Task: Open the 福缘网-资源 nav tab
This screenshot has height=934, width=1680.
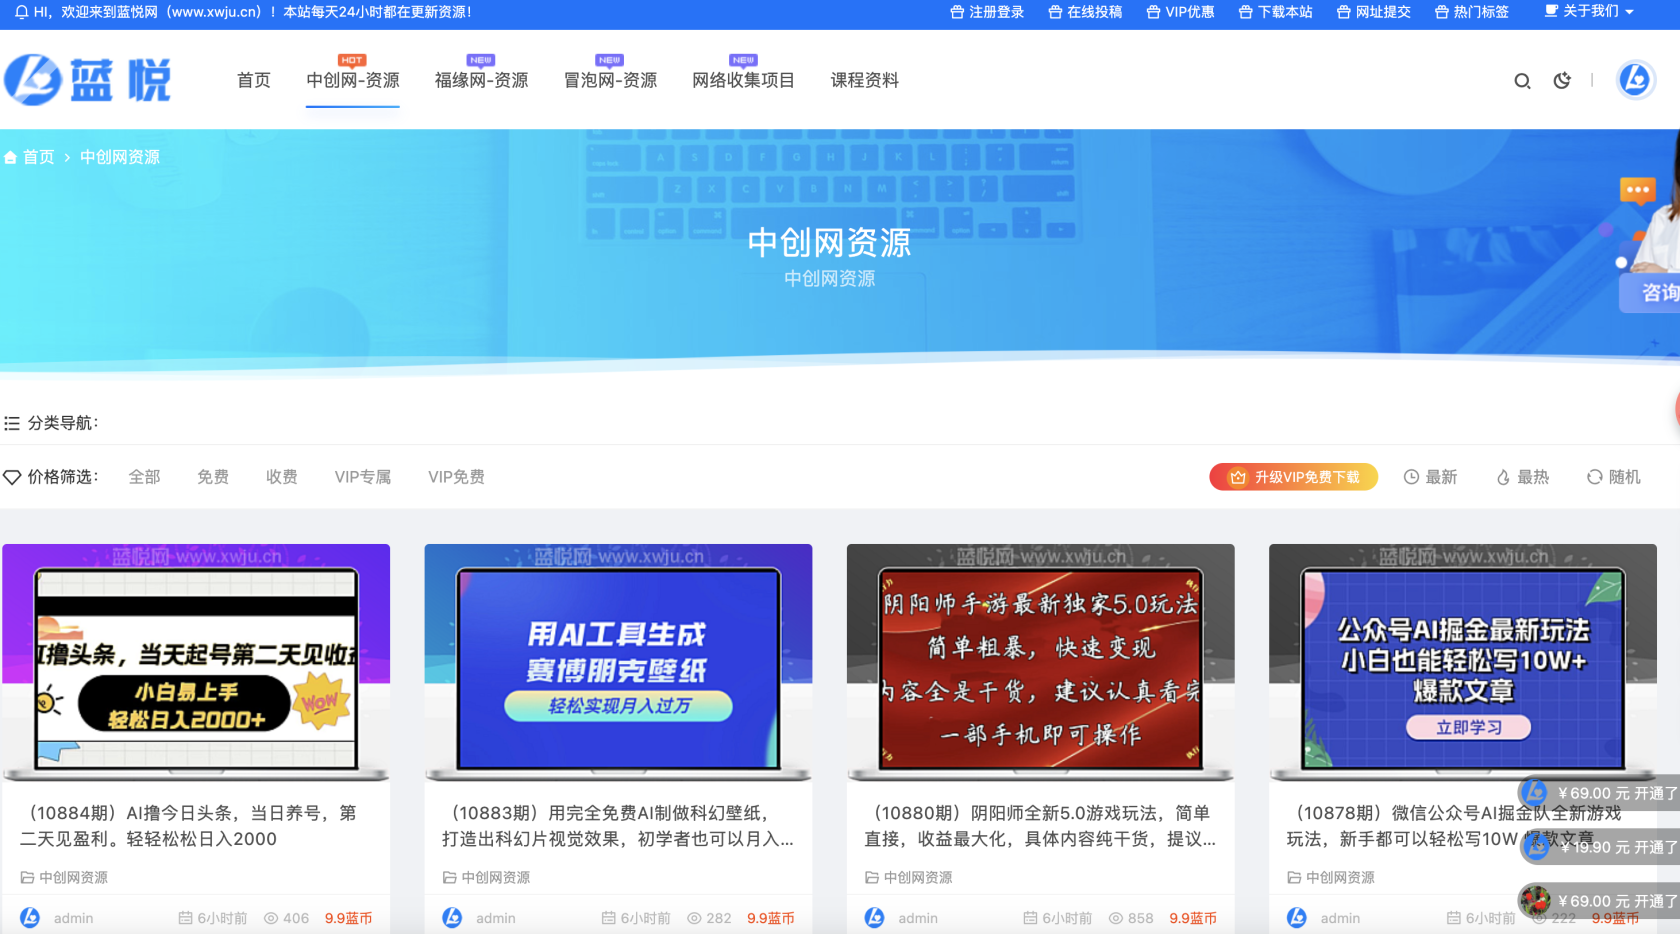Action: (x=481, y=80)
